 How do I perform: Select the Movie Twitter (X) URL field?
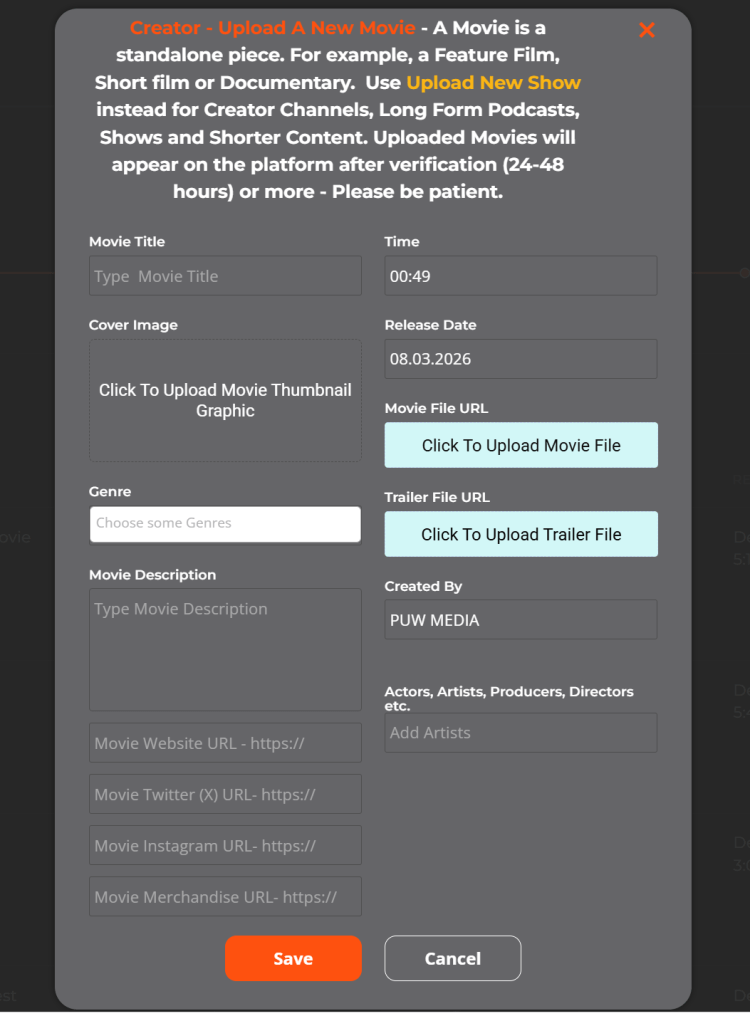225,795
